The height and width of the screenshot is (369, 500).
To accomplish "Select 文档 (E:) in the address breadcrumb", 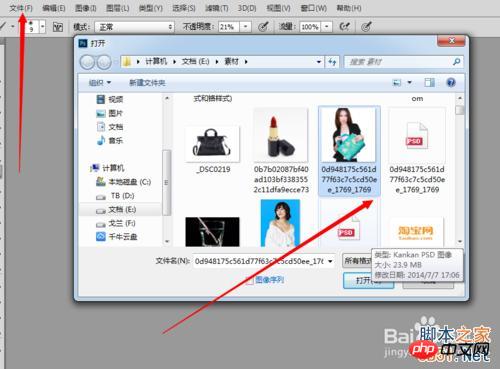I will click(195, 62).
